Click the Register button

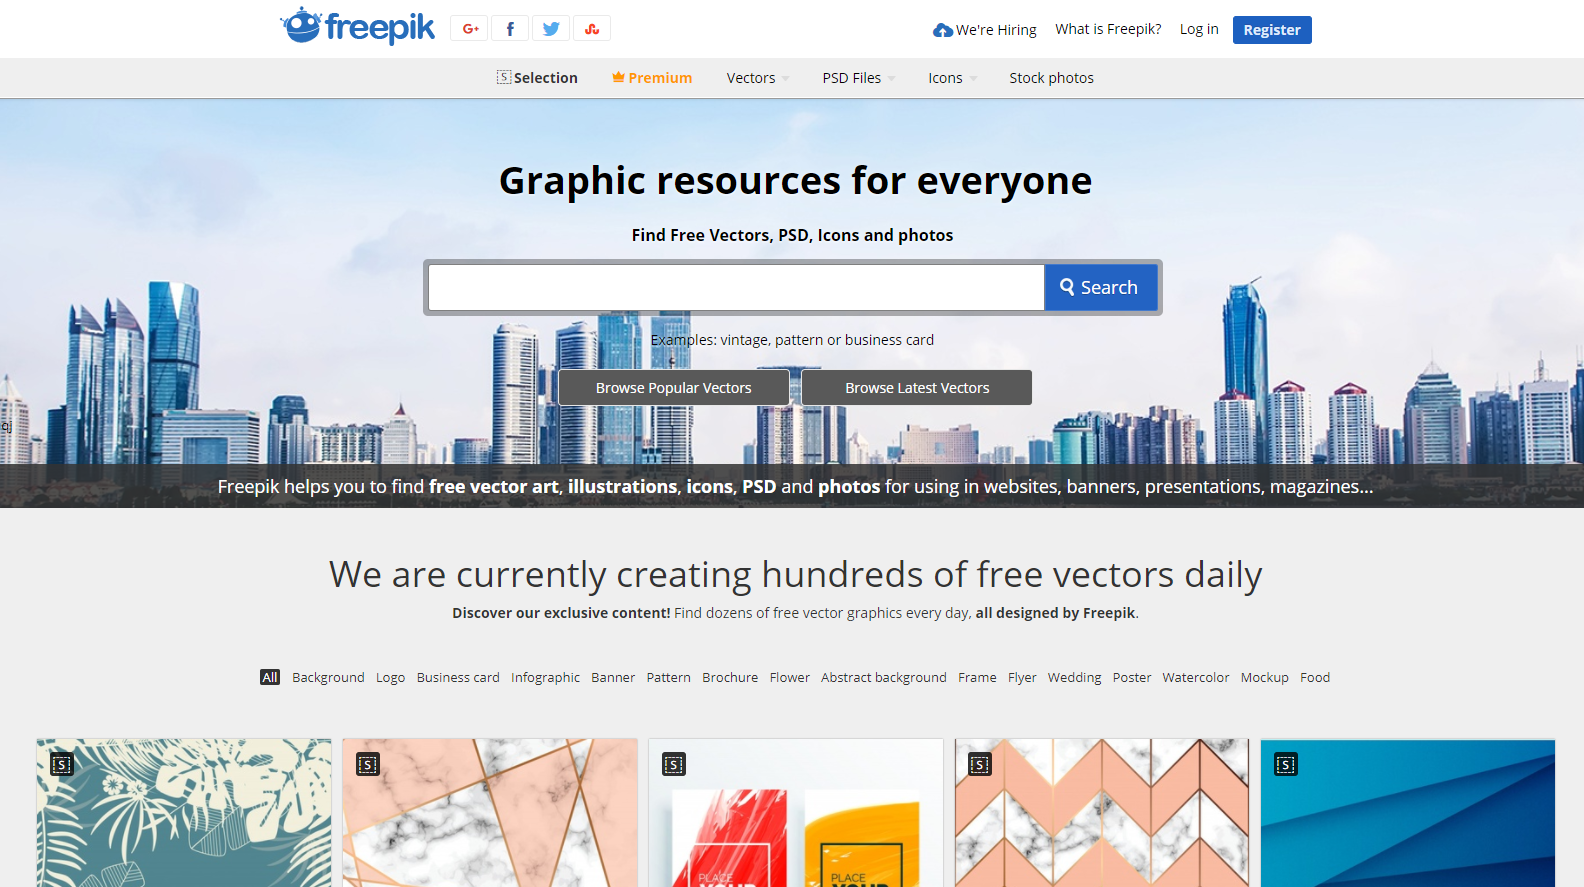click(1272, 30)
